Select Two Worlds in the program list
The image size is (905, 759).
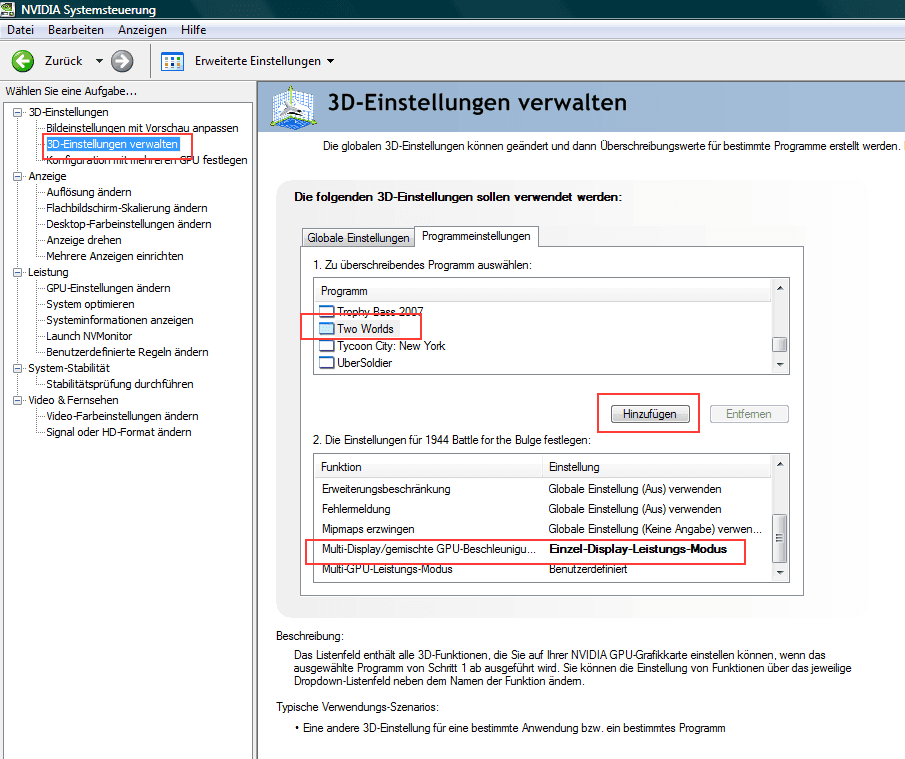click(x=365, y=328)
